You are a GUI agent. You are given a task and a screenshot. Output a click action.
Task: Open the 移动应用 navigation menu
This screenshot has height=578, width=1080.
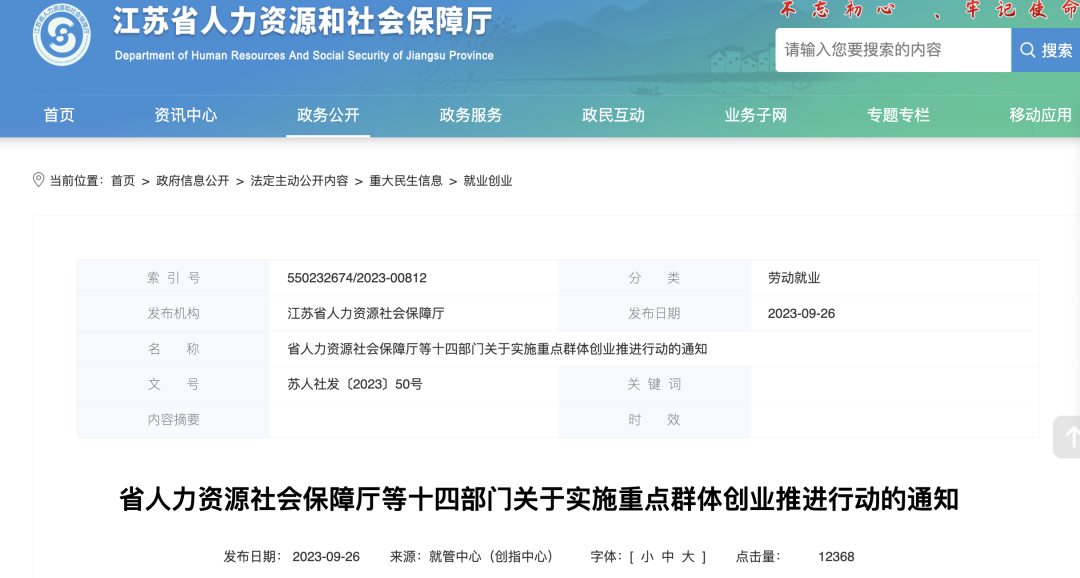click(x=1041, y=115)
